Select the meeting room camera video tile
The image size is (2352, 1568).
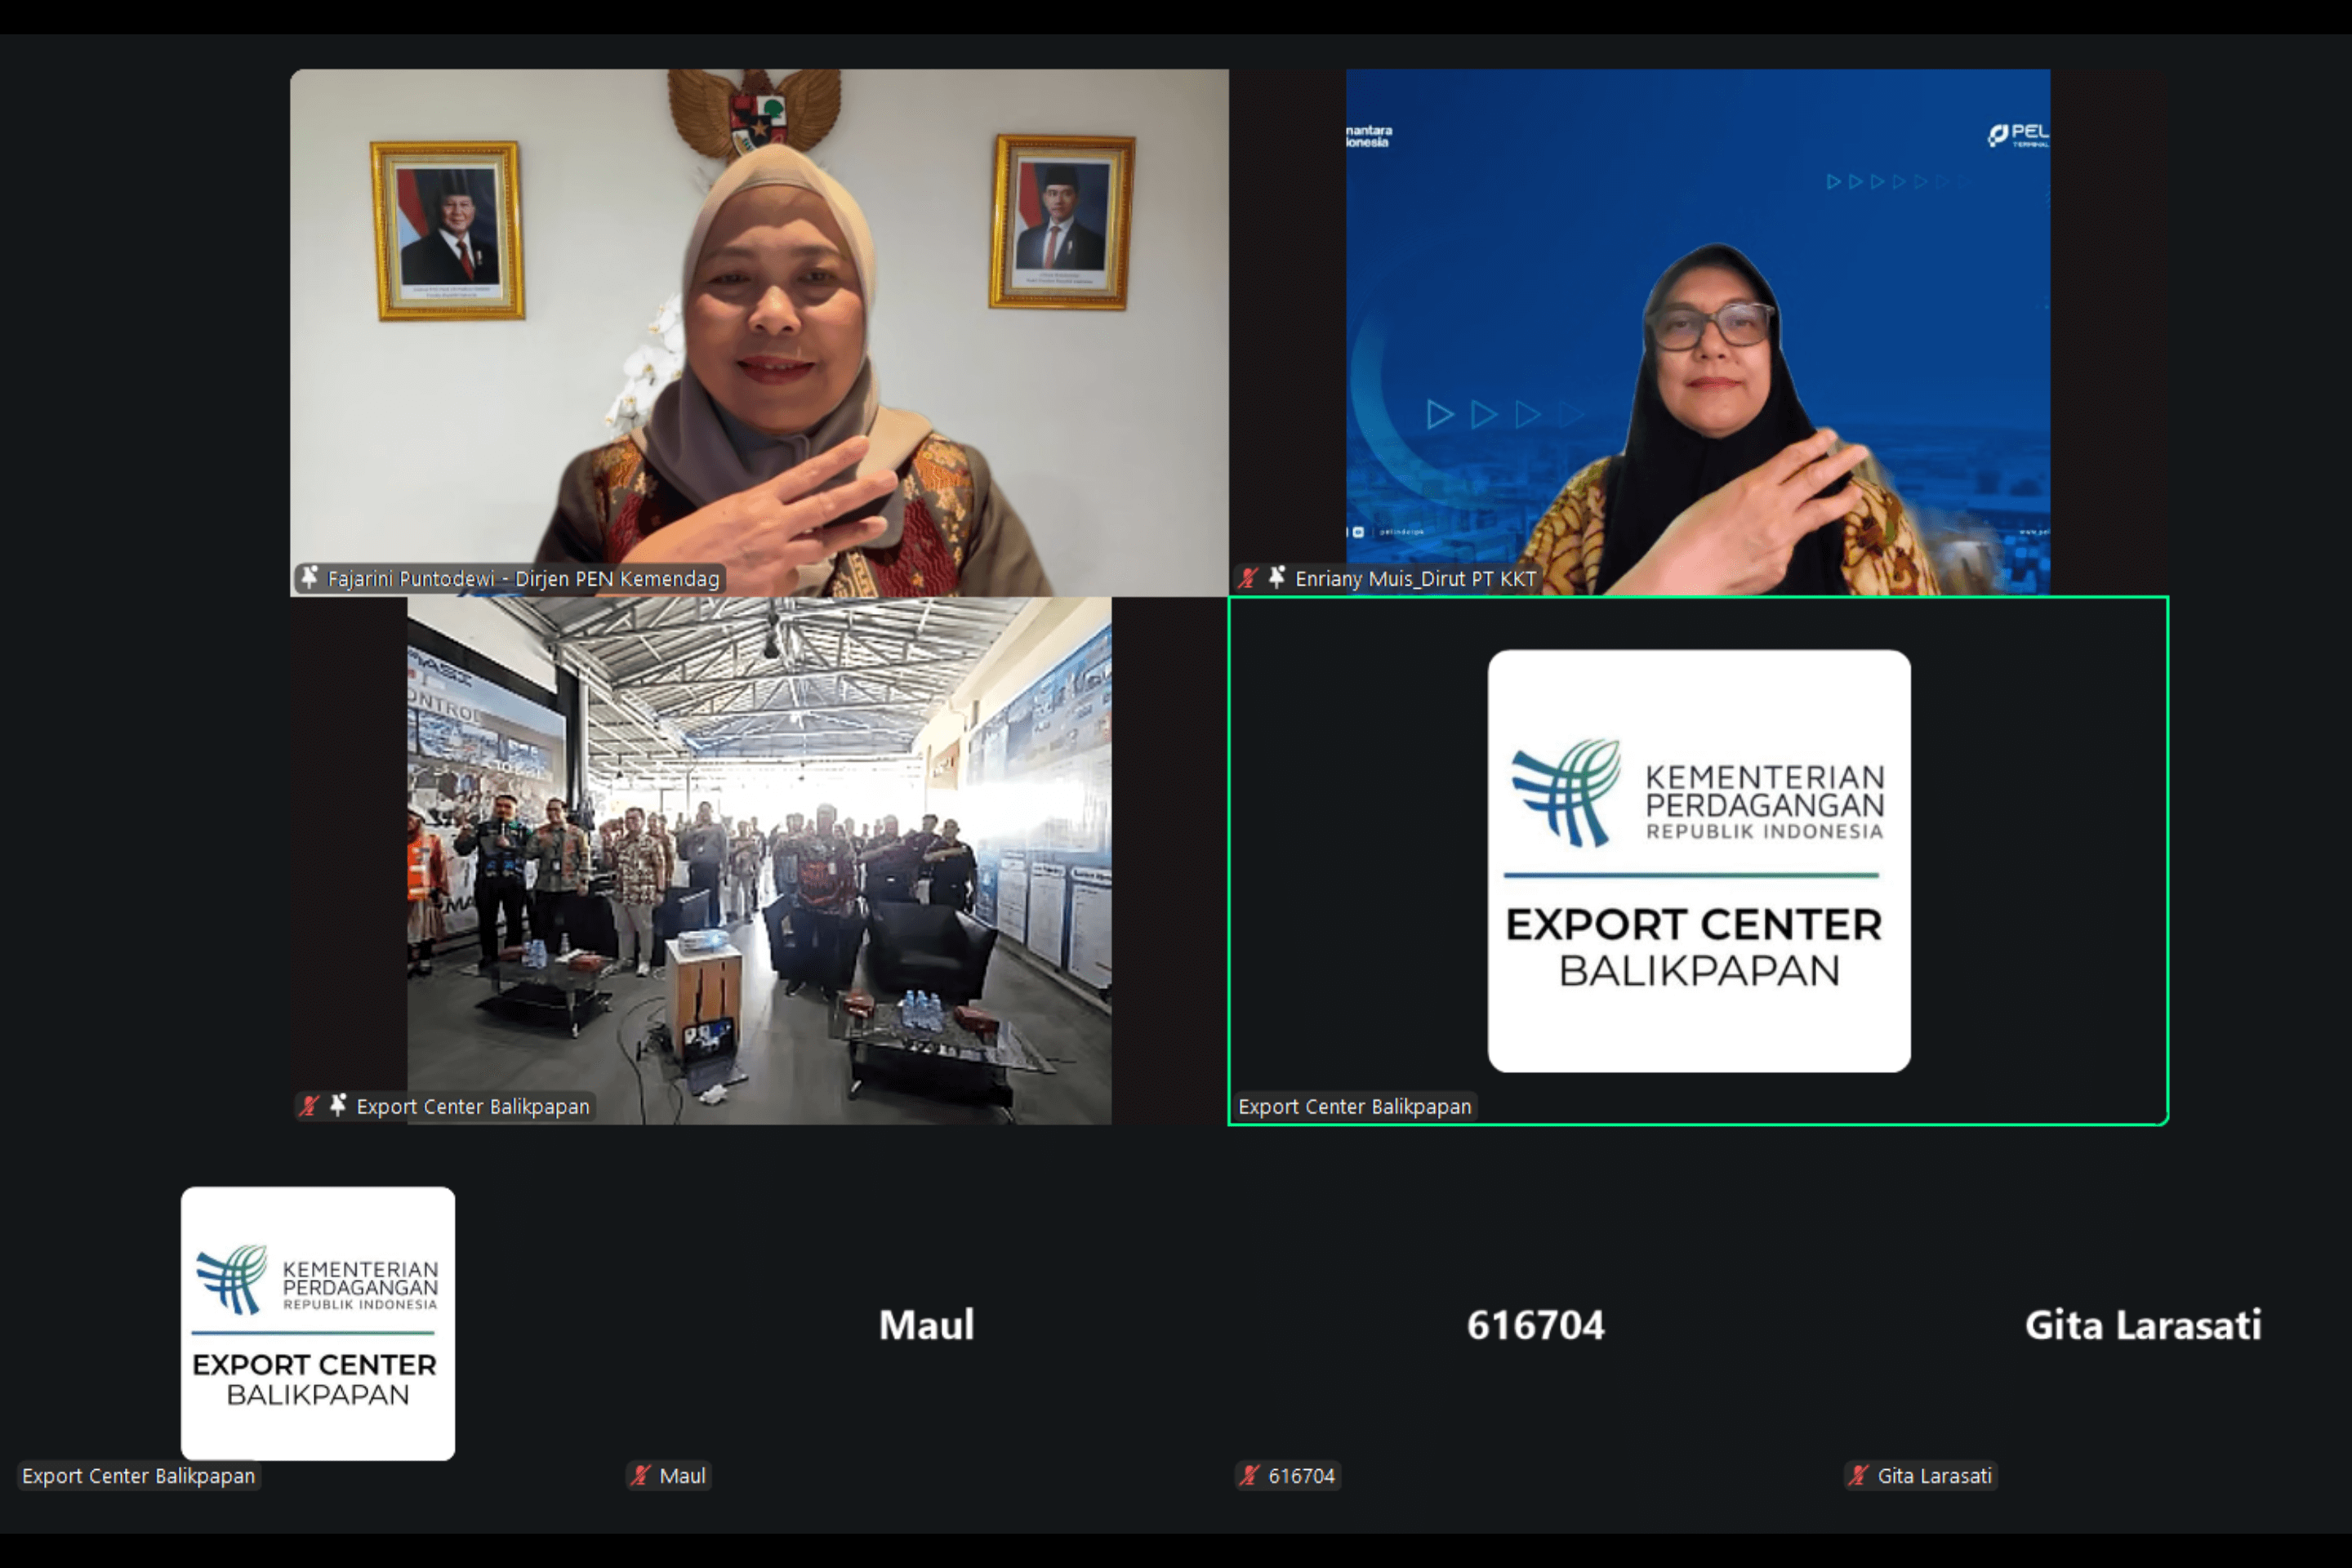(758, 860)
